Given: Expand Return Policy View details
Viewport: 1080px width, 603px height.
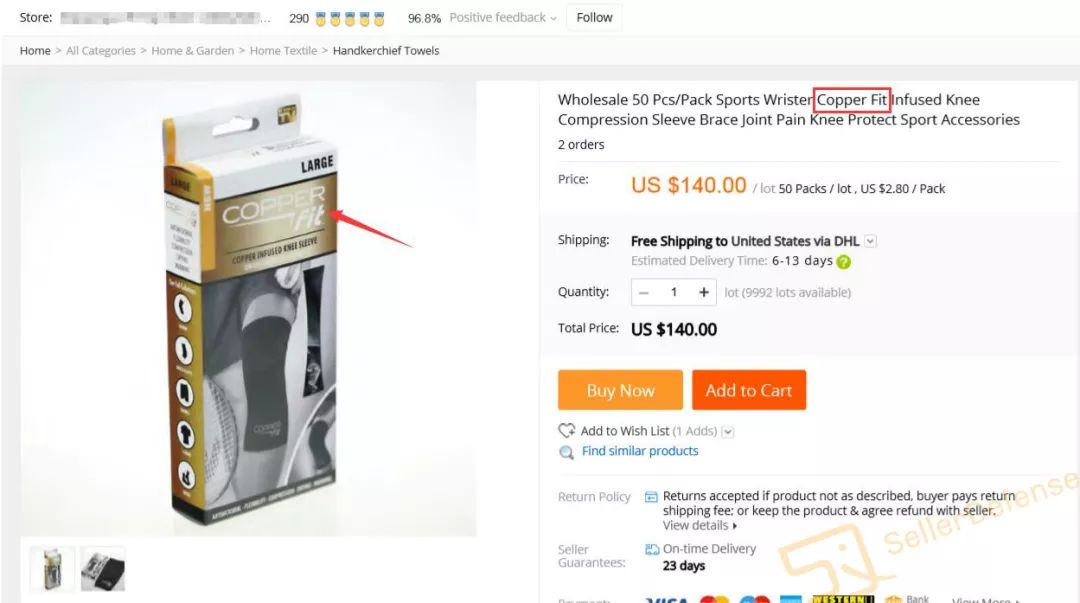Looking at the screenshot, I should point(700,526).
